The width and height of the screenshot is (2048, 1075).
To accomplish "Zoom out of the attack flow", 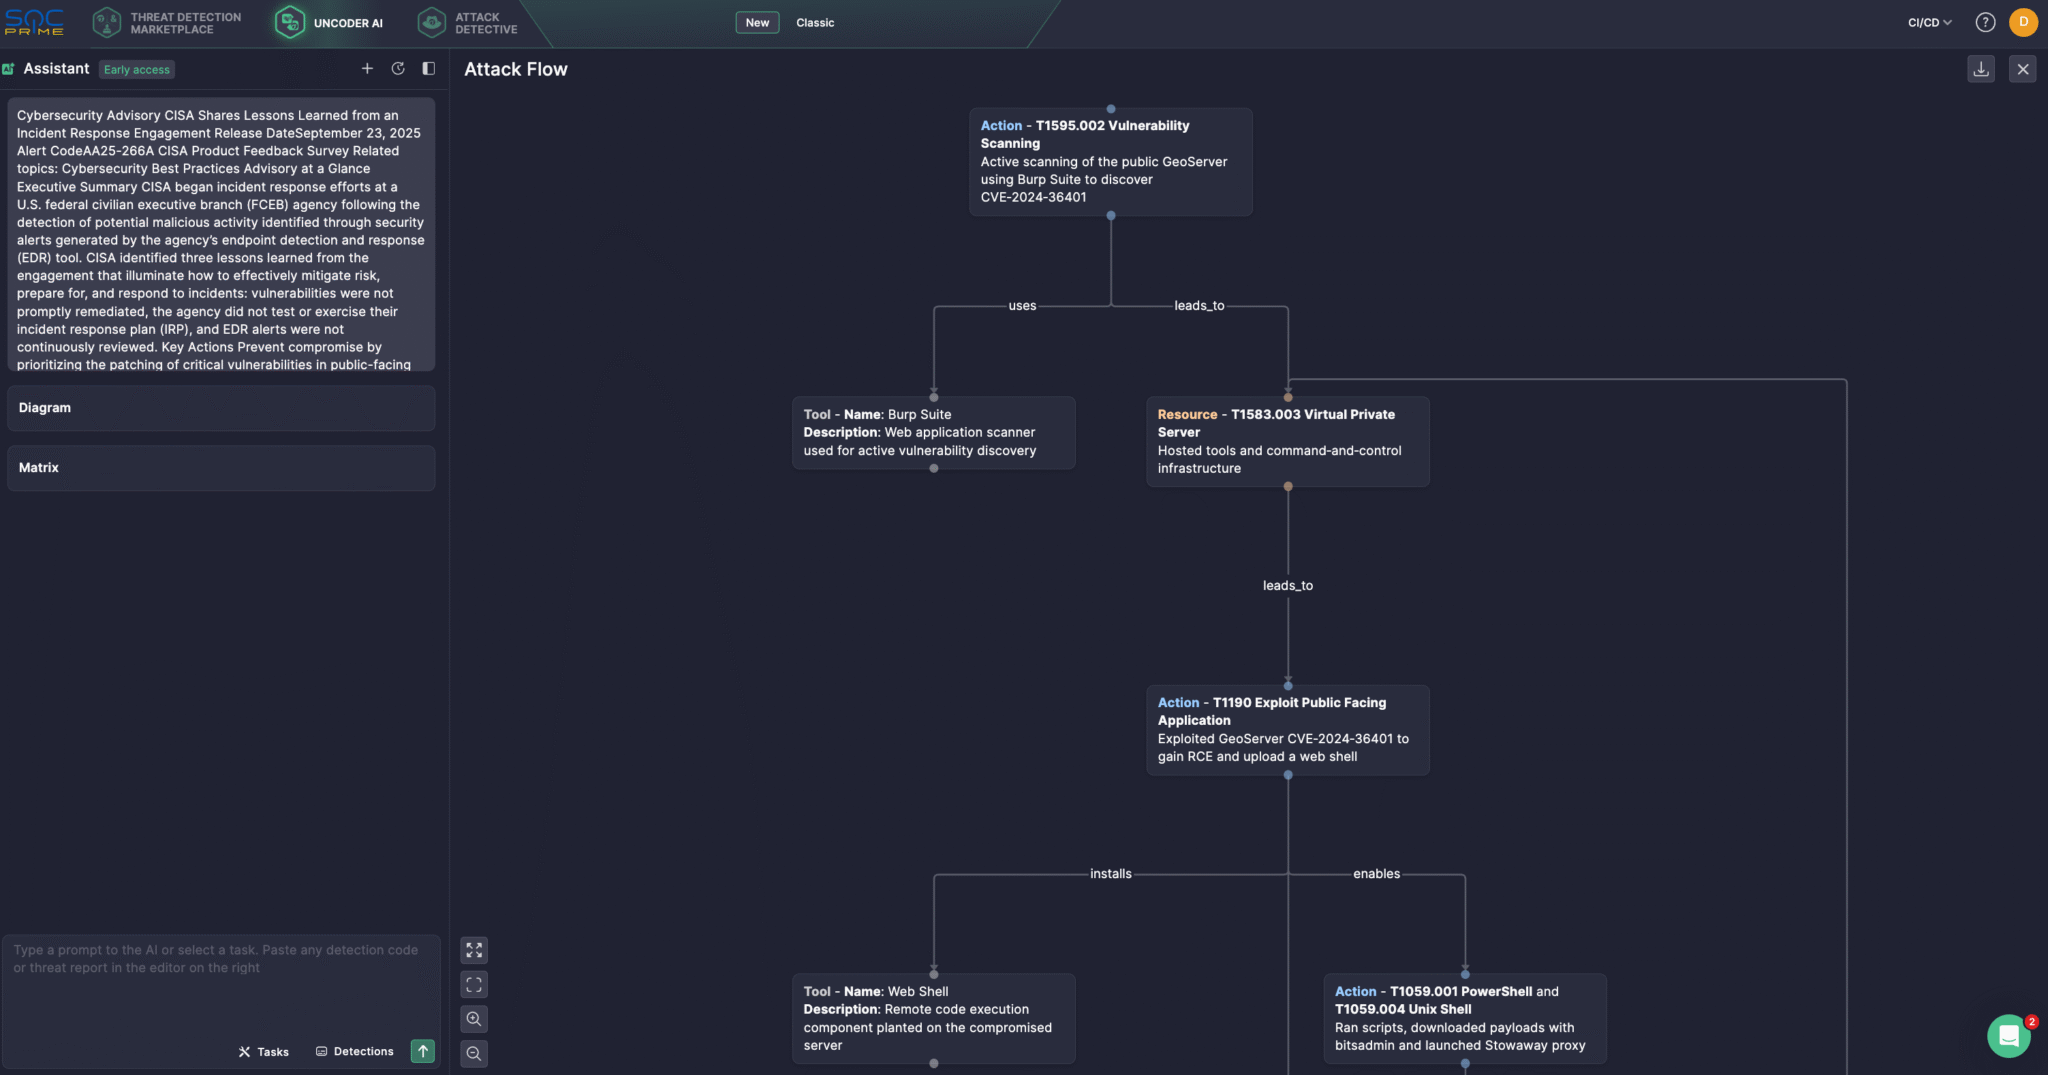I will [474, 1053].
